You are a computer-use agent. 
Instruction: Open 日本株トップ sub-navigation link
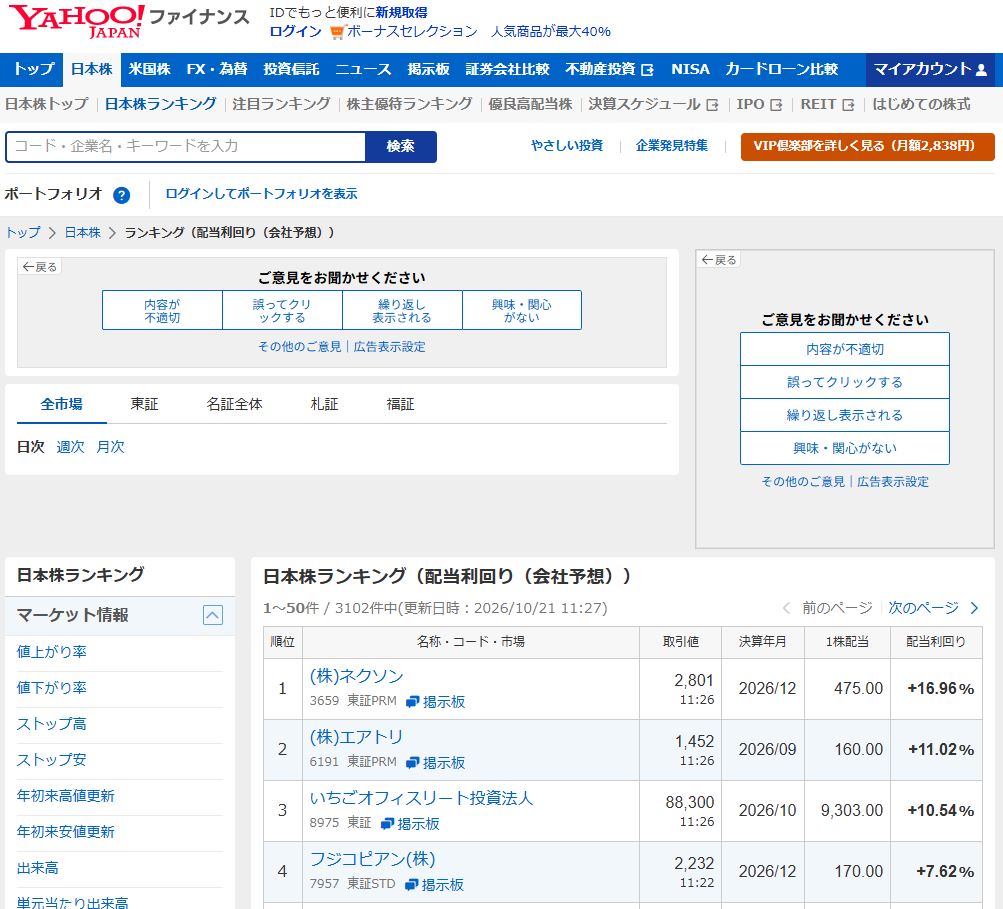[x=47, y=104]
